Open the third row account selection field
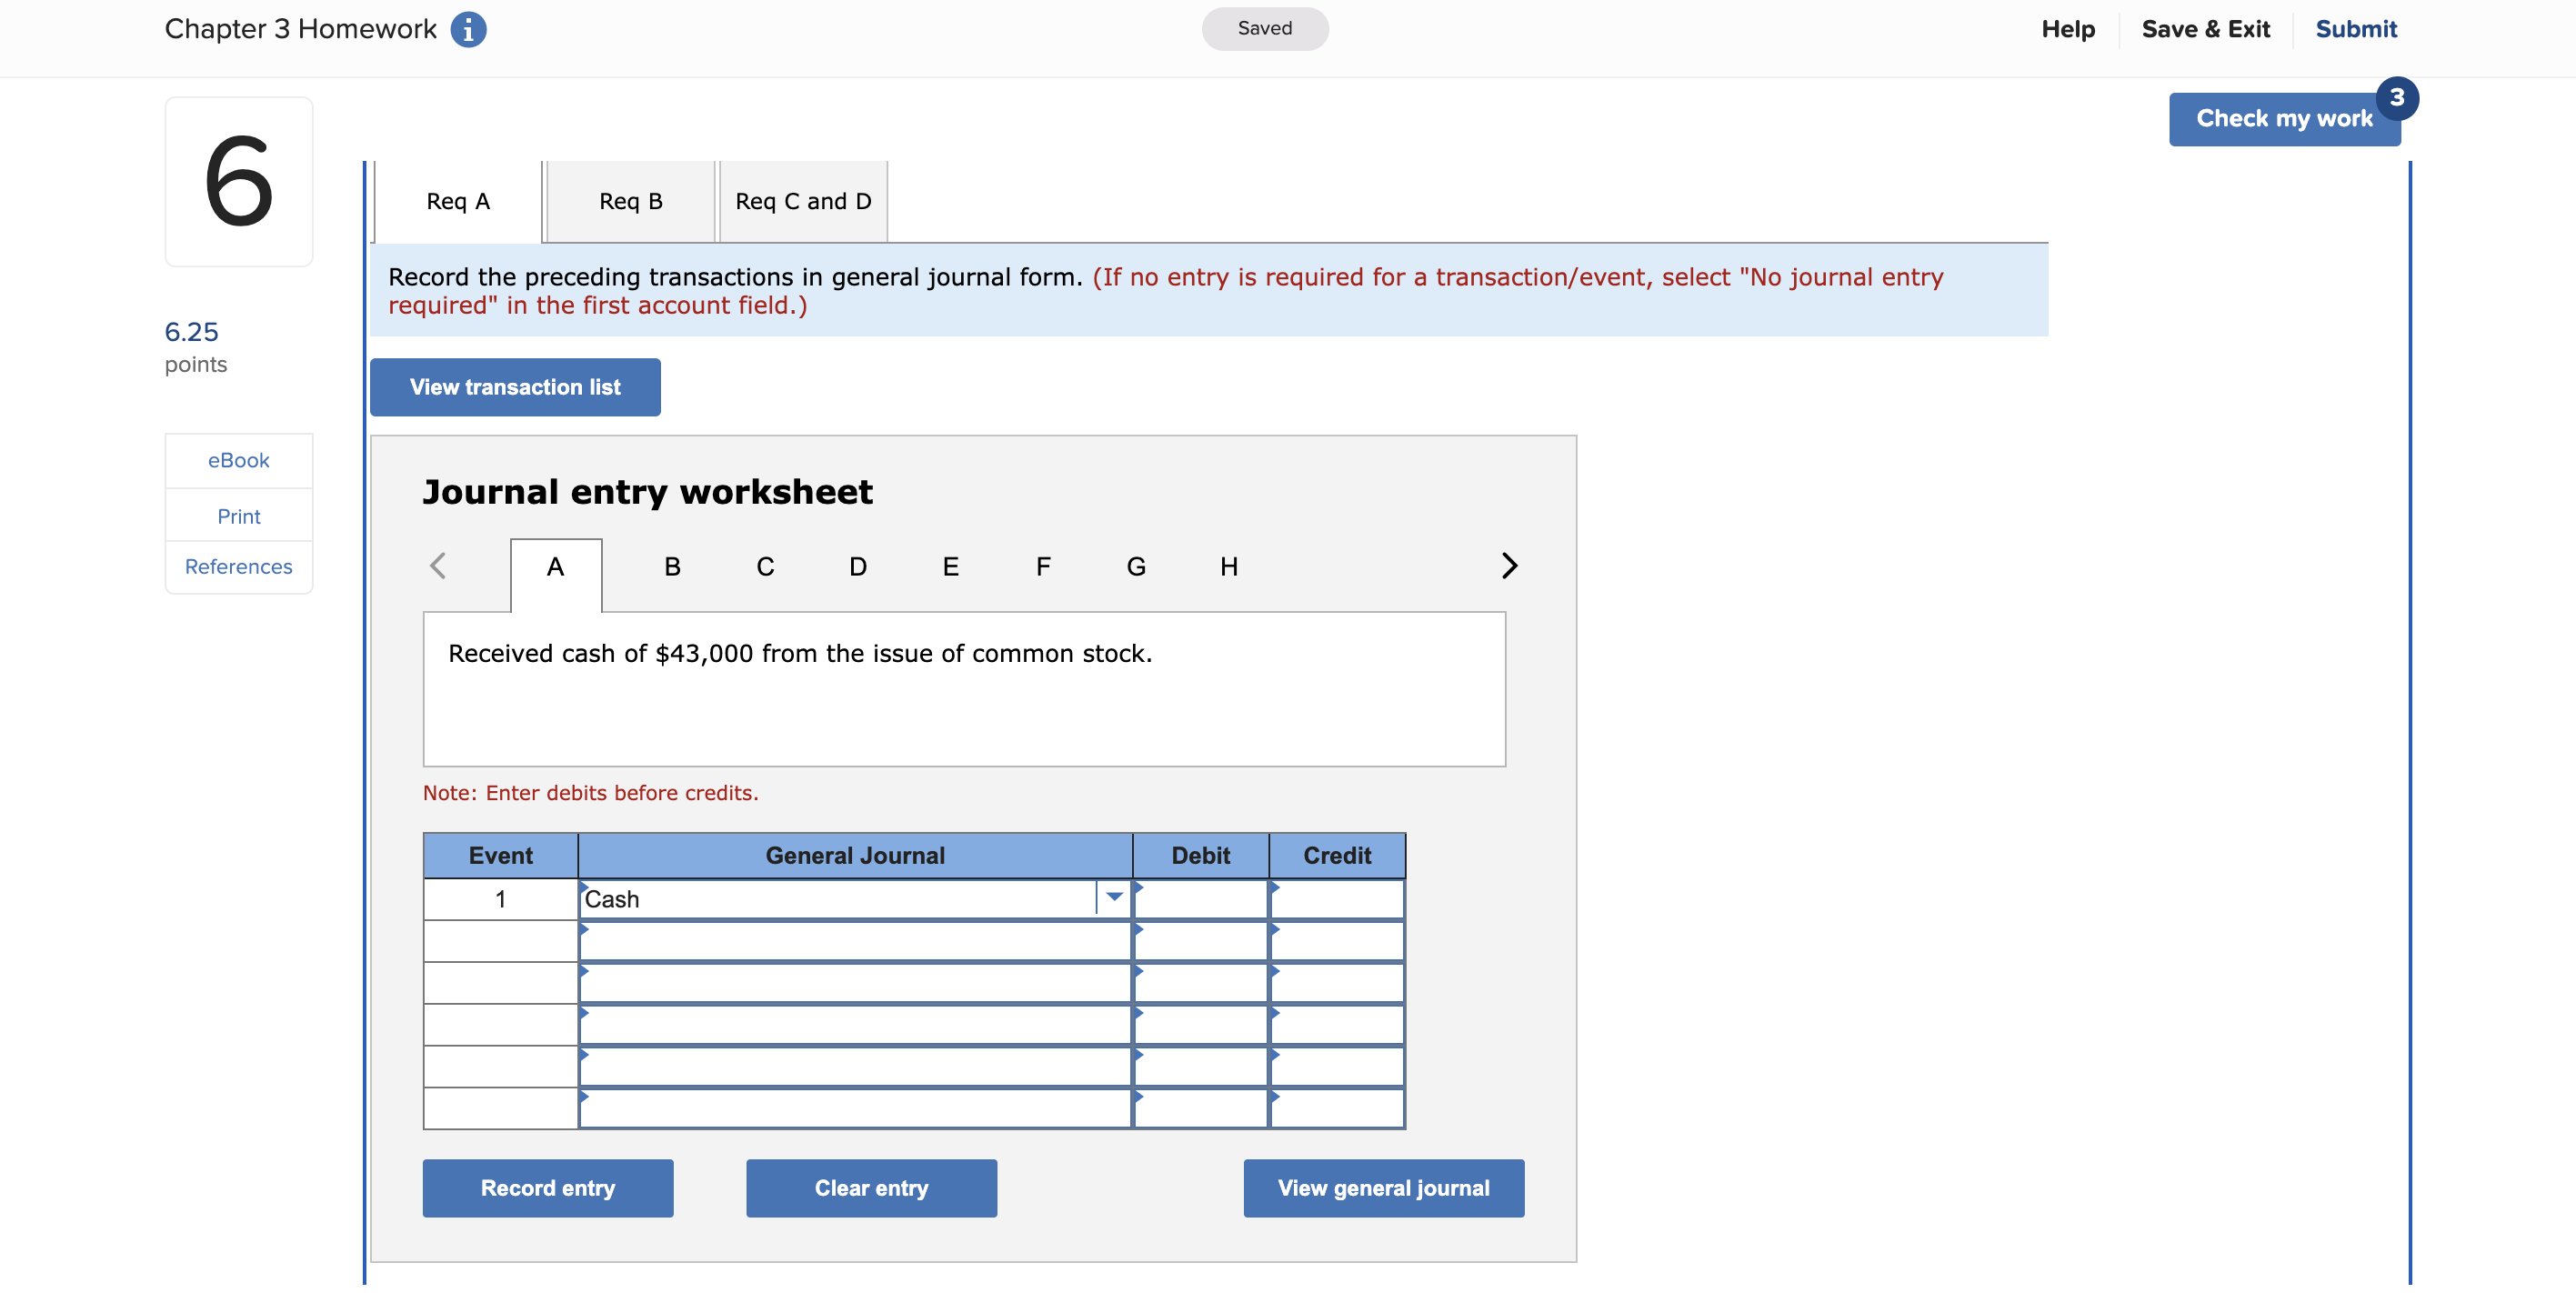2576x1293 pixels. (854, 983)
